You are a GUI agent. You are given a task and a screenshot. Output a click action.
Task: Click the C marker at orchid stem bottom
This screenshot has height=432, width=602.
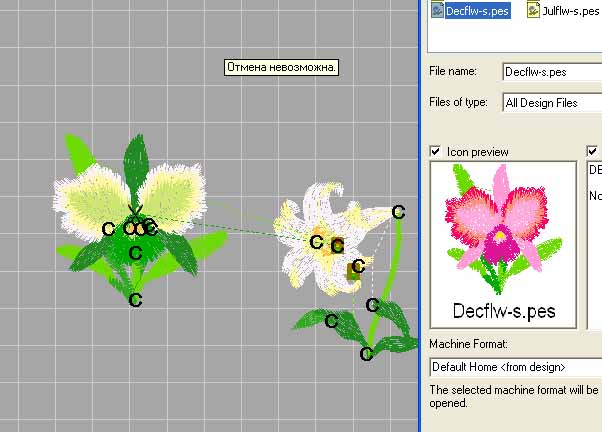click(135, 299)
